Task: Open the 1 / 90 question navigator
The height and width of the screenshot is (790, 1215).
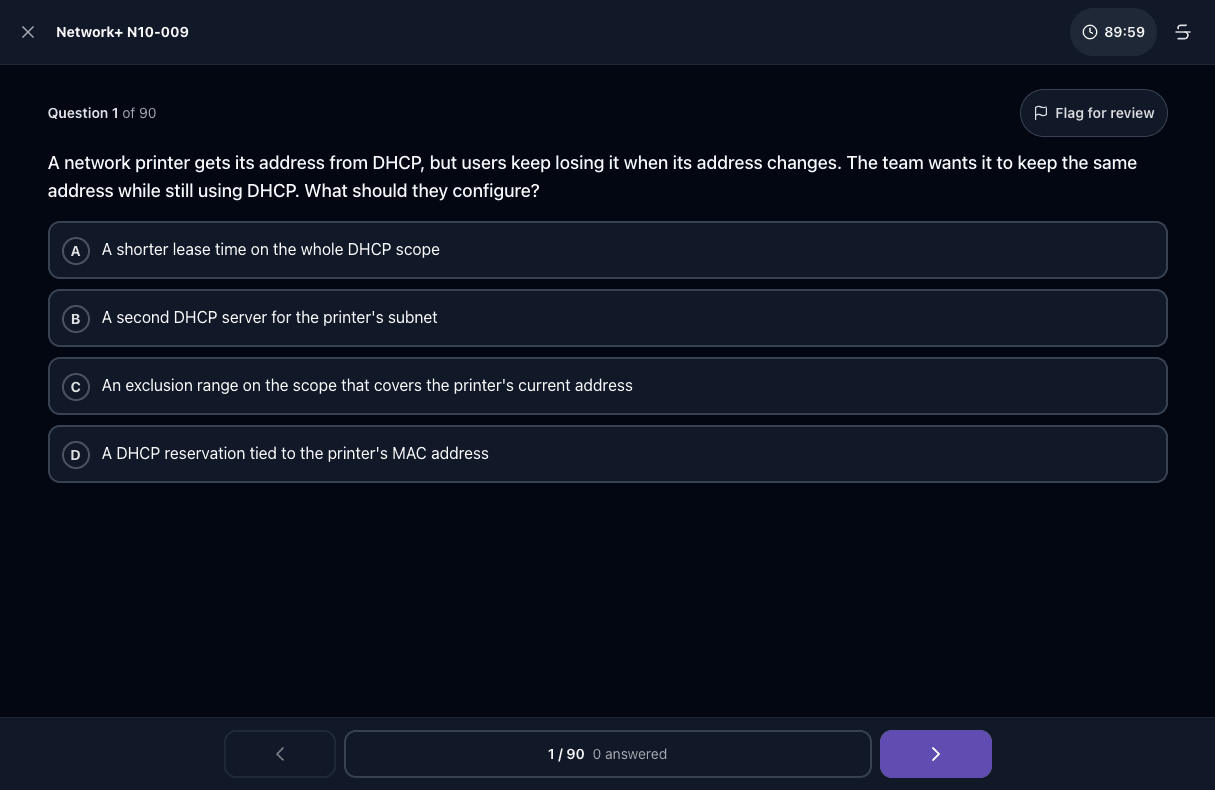Action: click(x=608, y=754)
